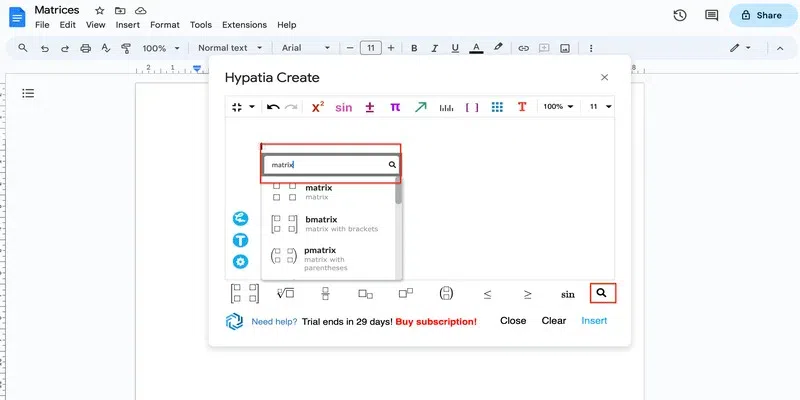Open the Normal text style dropdown
The image size is (800, 400).
(x=230, y=48)
